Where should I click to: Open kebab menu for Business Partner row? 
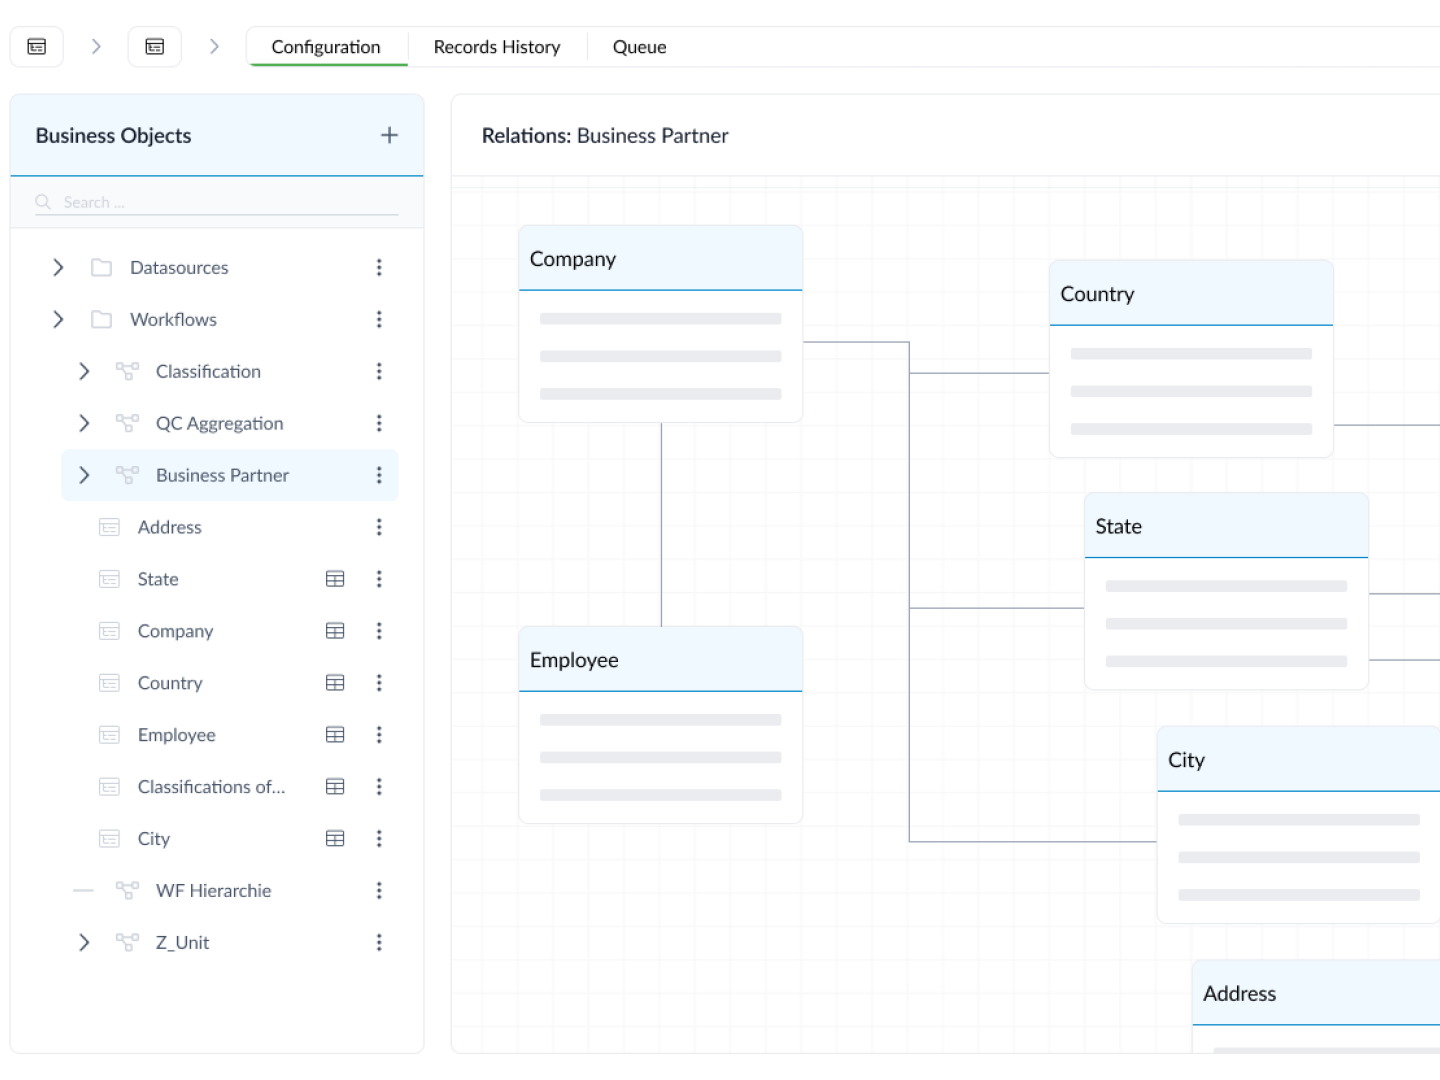(379, 475)
